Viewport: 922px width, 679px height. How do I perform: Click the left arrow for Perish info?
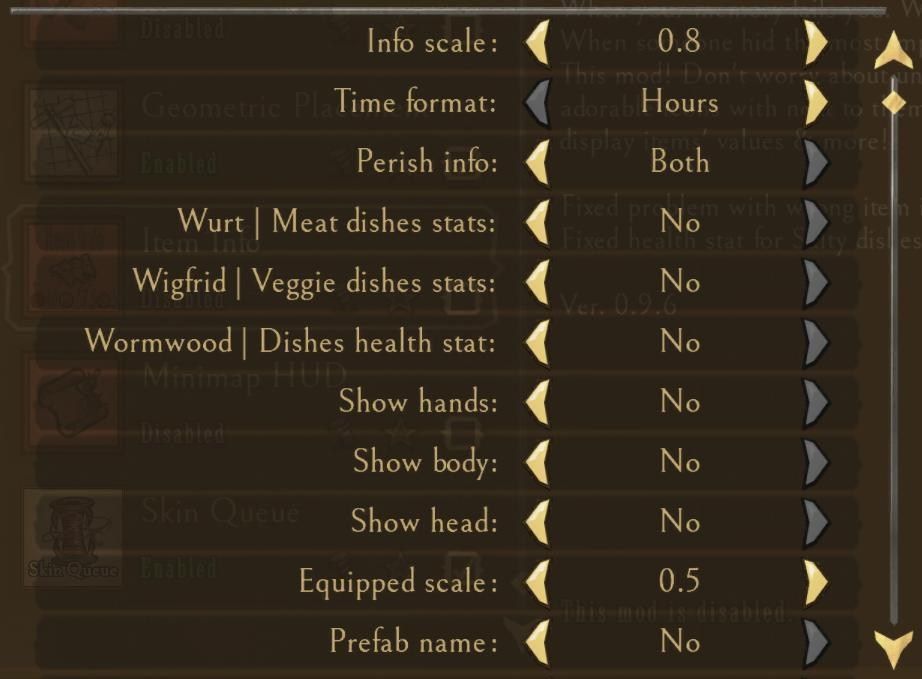538,162
